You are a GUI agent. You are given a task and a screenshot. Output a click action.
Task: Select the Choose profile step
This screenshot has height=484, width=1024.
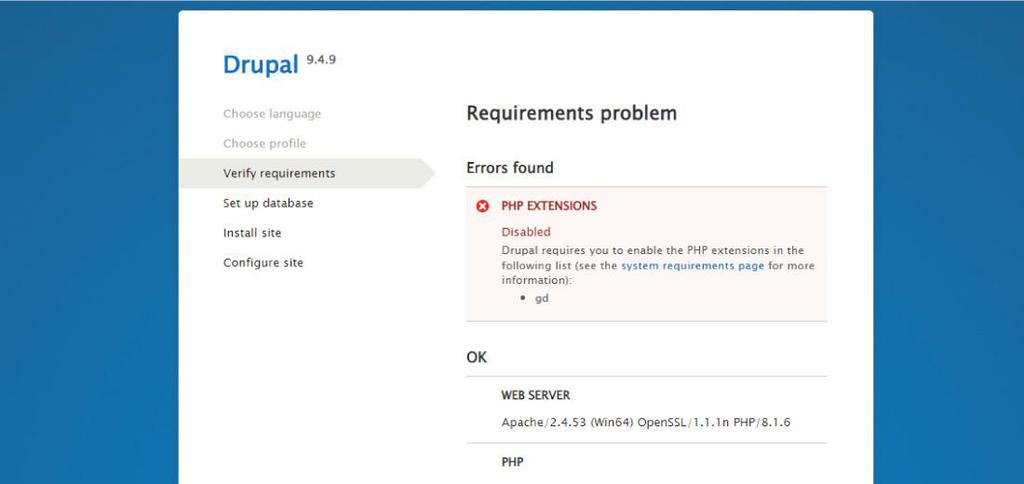264,143
